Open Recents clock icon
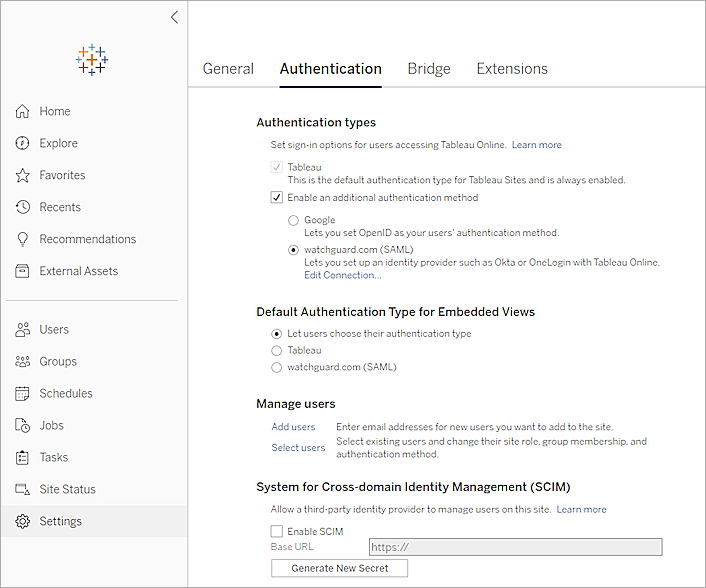This screenshot has width=706, height=588. click(22, 207)
